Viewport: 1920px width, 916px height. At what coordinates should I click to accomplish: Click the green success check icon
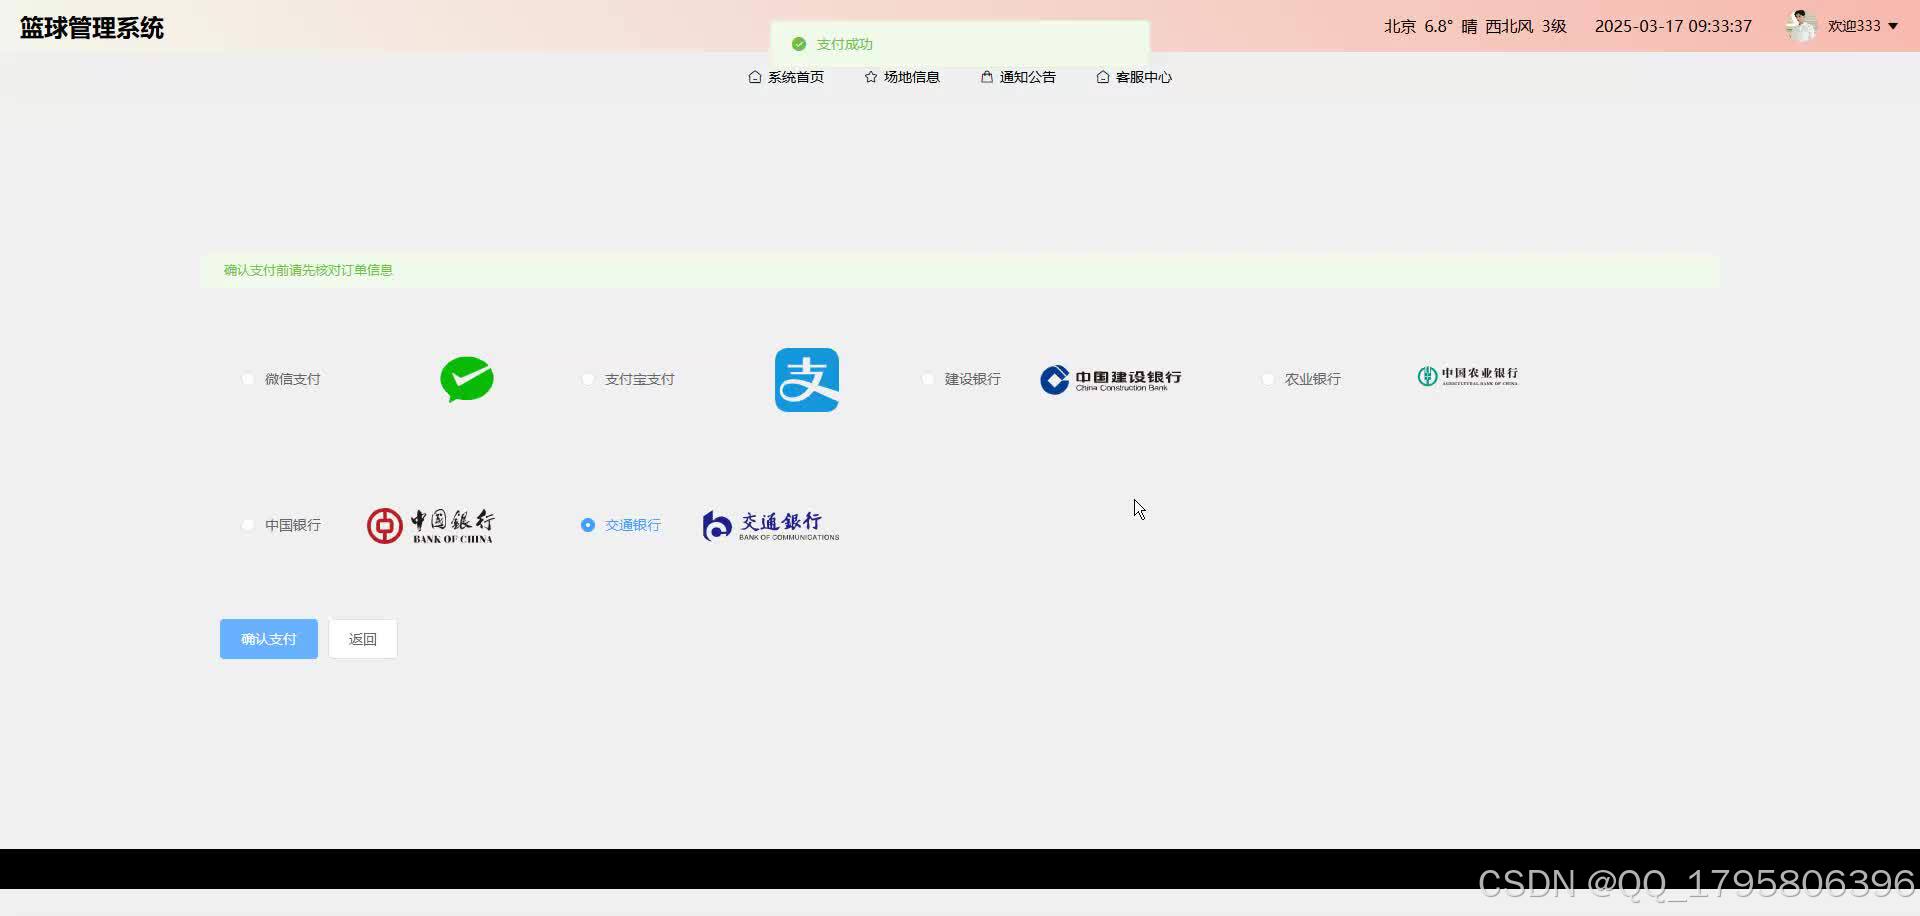[799, 44]
